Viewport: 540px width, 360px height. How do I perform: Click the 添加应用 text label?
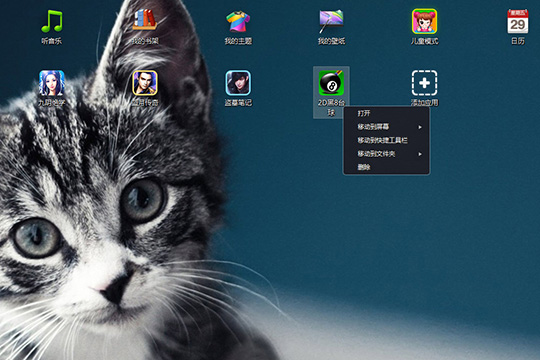(x=424, y=103)
